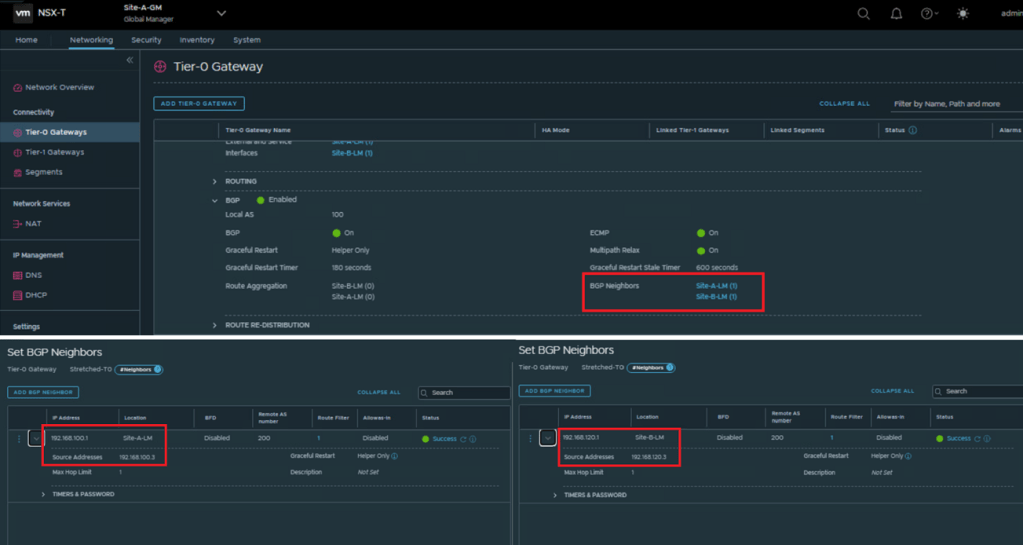This screenshot has height=545, width=1023.
Task: Click ADD BGP NEIGHBOR in left panel
Action: coord(43,392)
